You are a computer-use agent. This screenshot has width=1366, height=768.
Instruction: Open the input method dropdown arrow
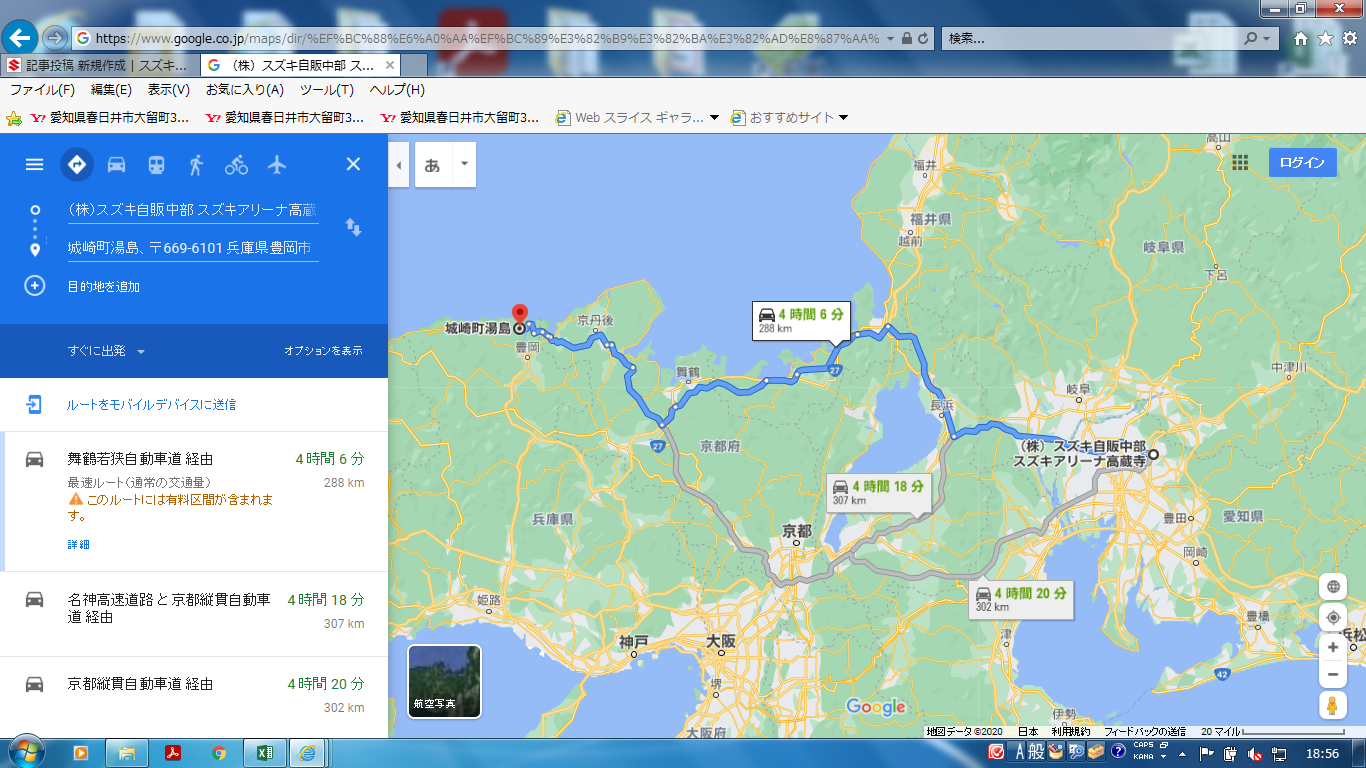(x=463, y=165)
